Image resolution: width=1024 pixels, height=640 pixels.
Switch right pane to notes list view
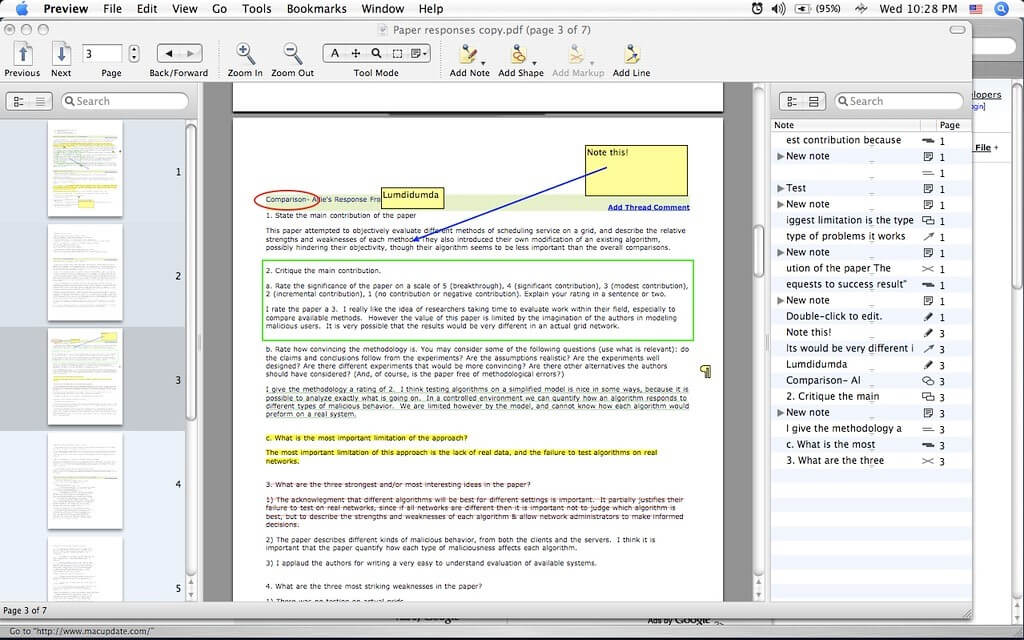point(792,101)
